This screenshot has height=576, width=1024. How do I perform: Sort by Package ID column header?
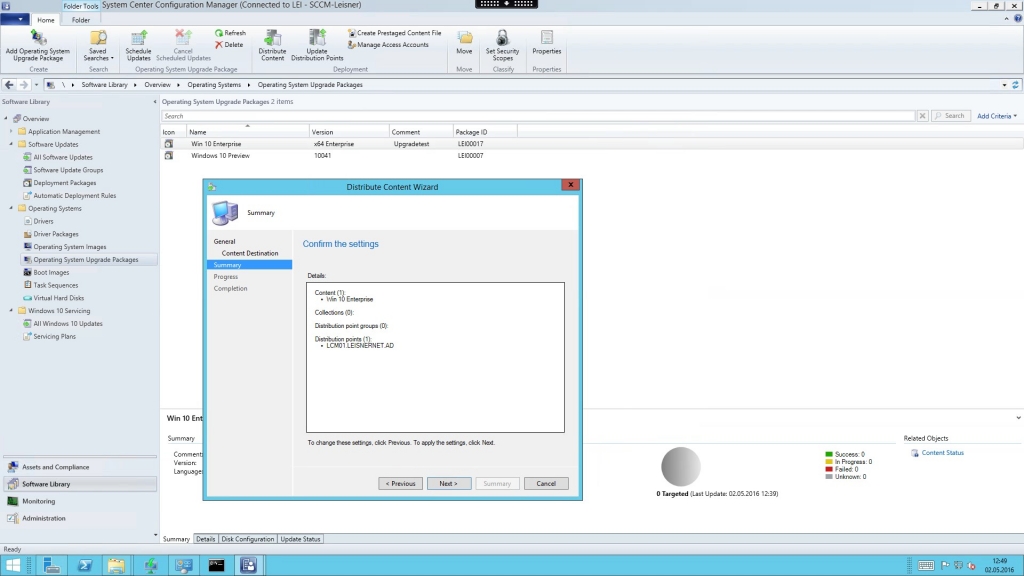point(485,132)
